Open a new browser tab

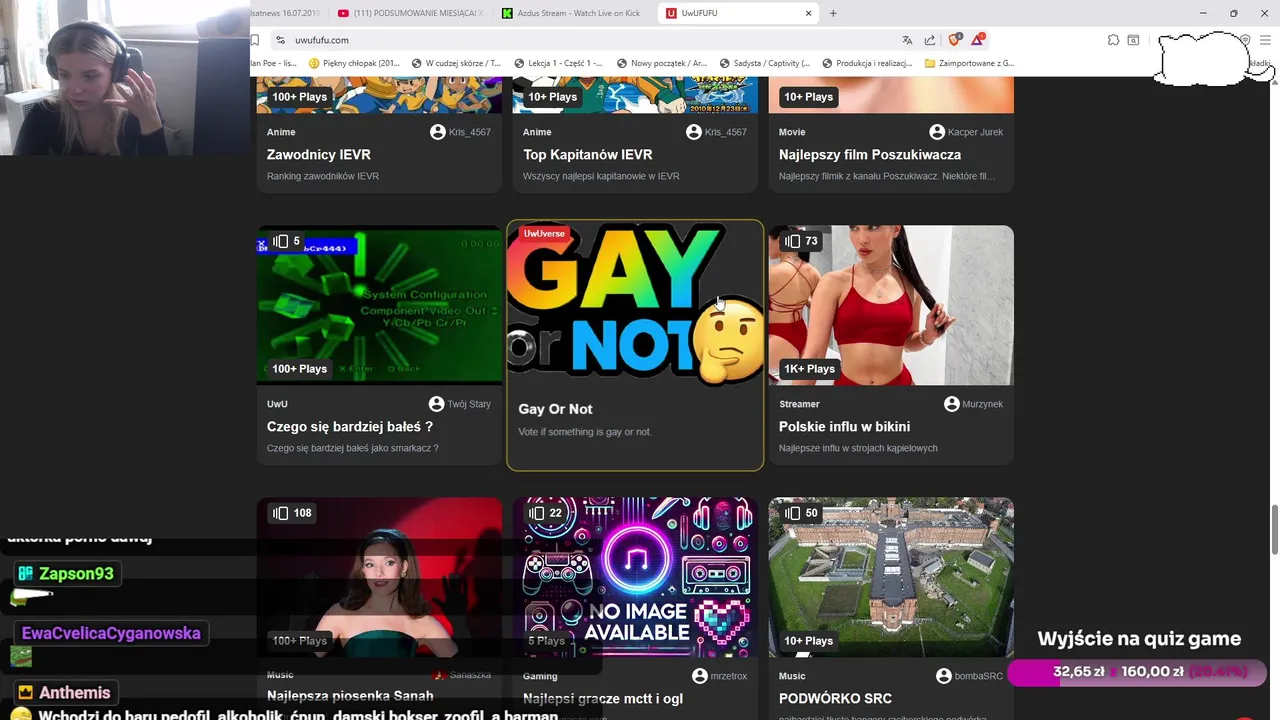(833, 13)
